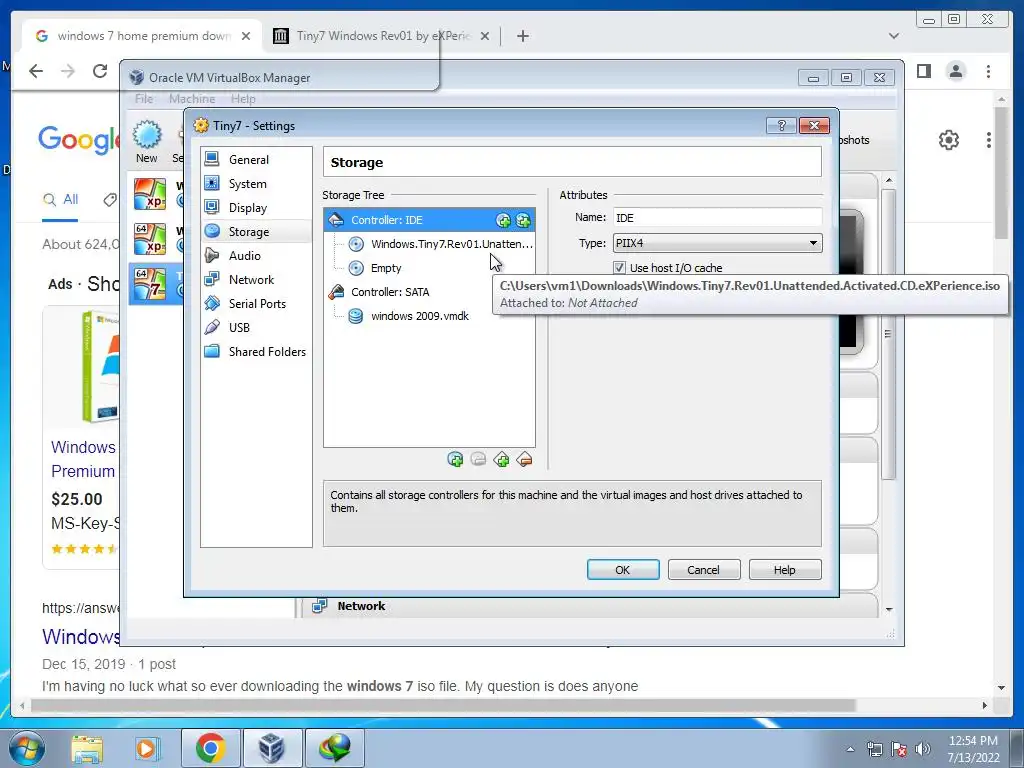This screenshot has width=1024, height=768.
Task: Click add controller icon below storage tree
Action: coord(501,460)
